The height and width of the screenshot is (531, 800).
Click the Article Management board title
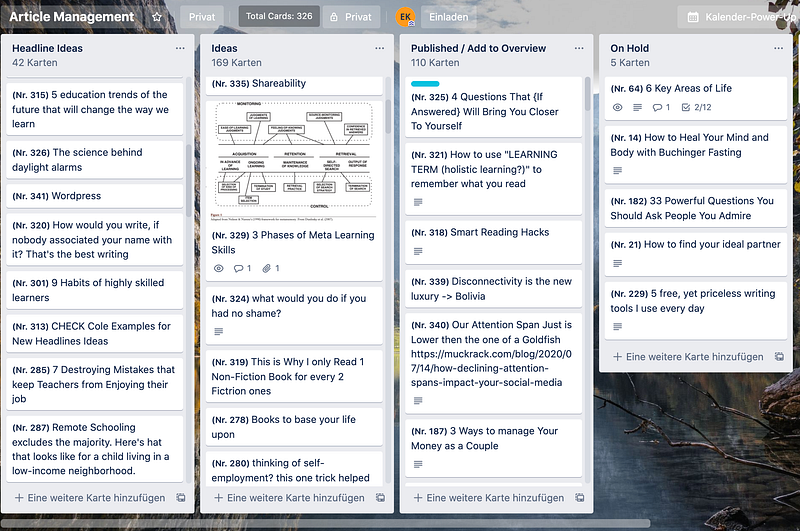(x=72, y=17)
